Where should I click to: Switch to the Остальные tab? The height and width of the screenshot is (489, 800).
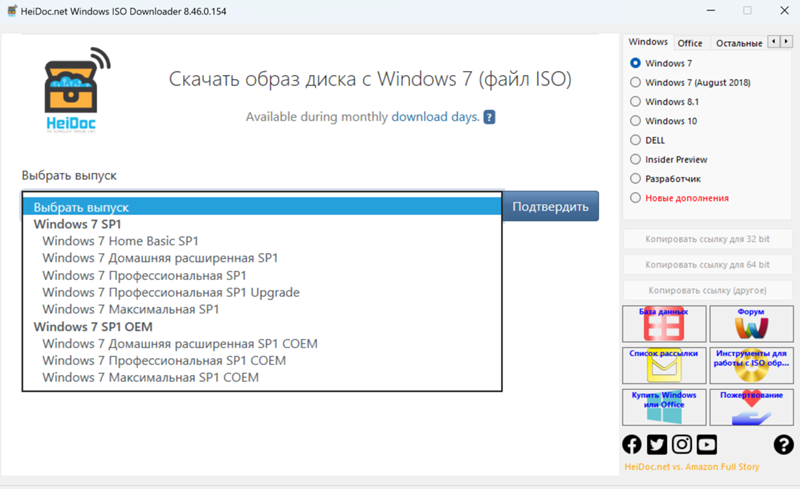point(739,43)
